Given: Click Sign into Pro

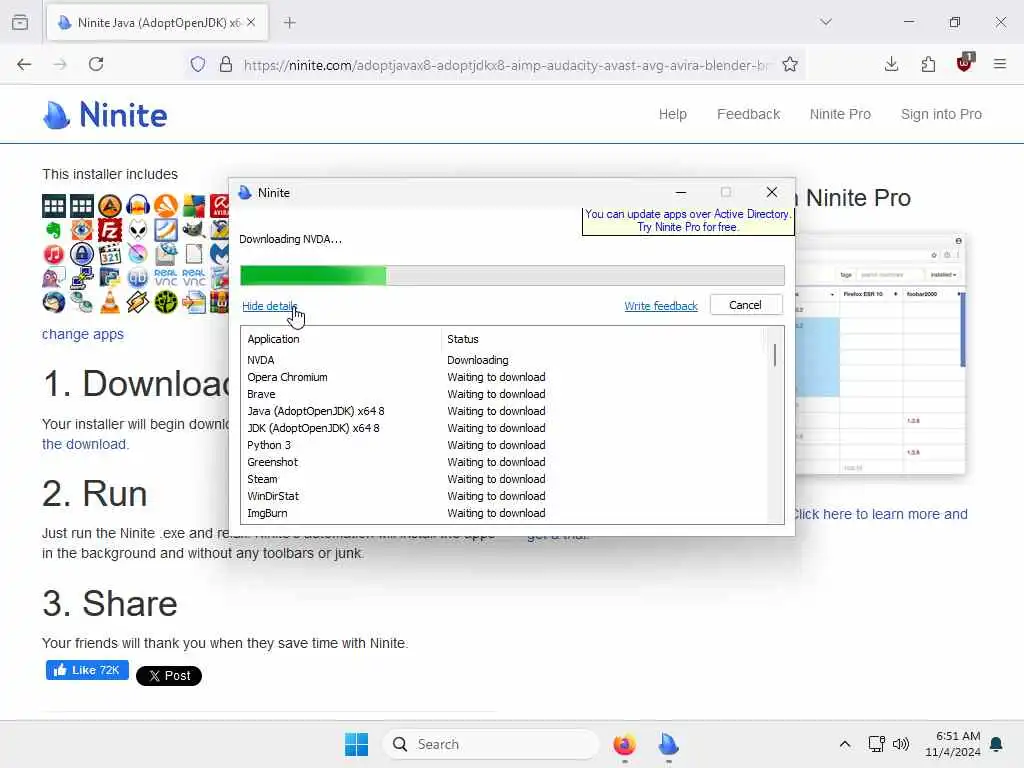Looking at the screenshot, I should (x=941, y=114).
